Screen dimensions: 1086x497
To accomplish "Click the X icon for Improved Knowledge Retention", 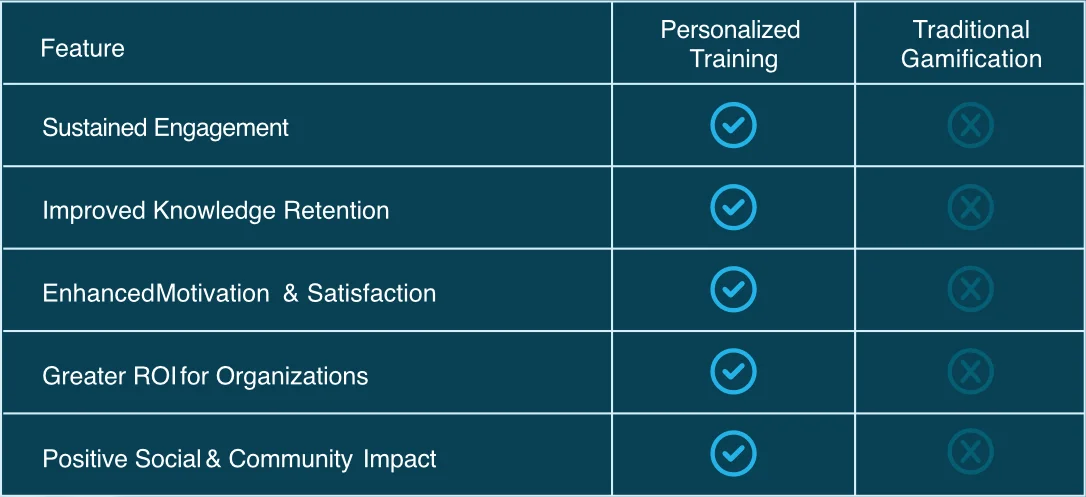I will coord(970,208).
